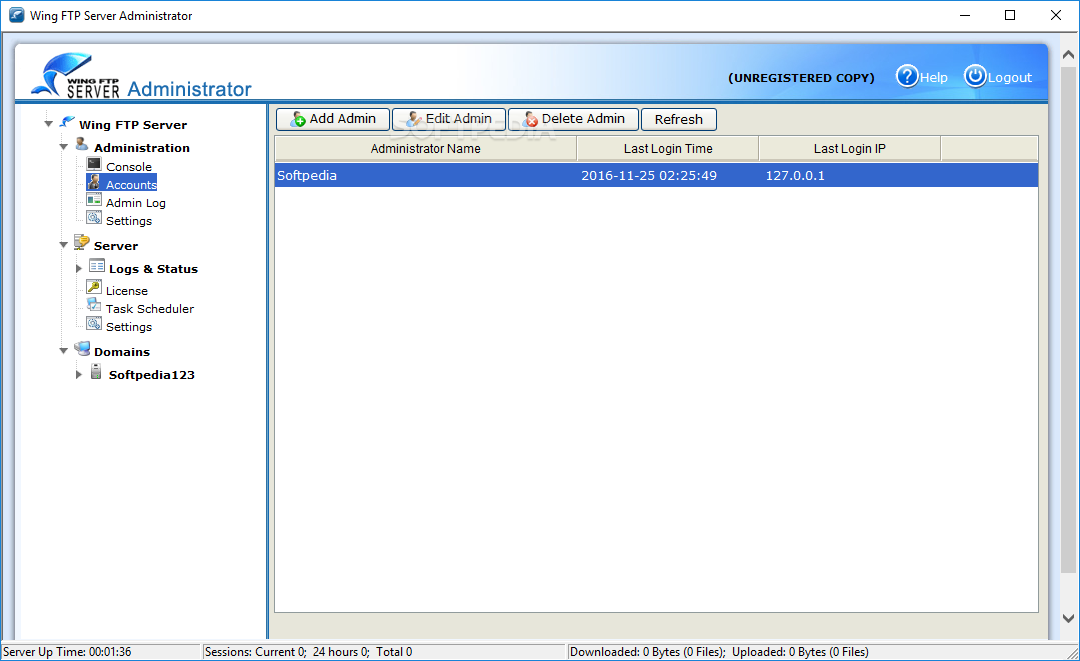Viewport: 1080px width, 661px height.
Task: Select the Domains node label
Action: click(122, 352)
